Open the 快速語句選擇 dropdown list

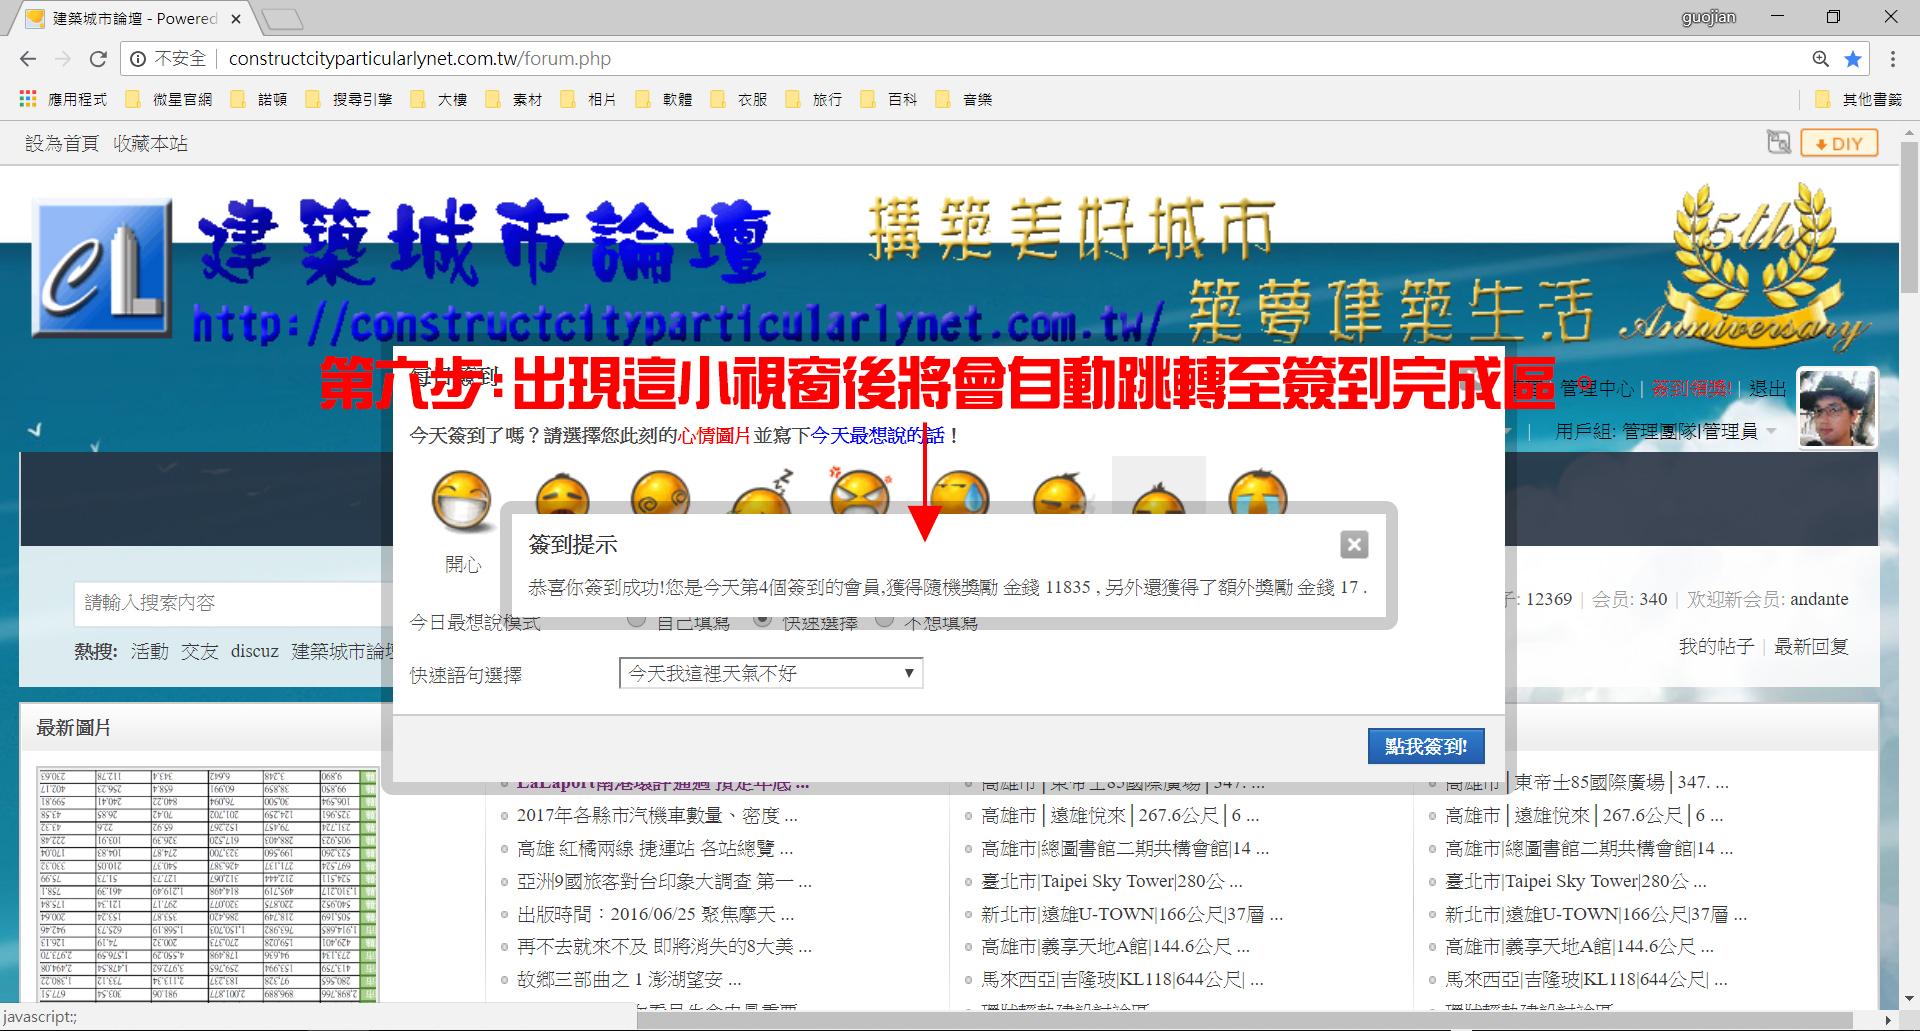click(x=770, y=673)
